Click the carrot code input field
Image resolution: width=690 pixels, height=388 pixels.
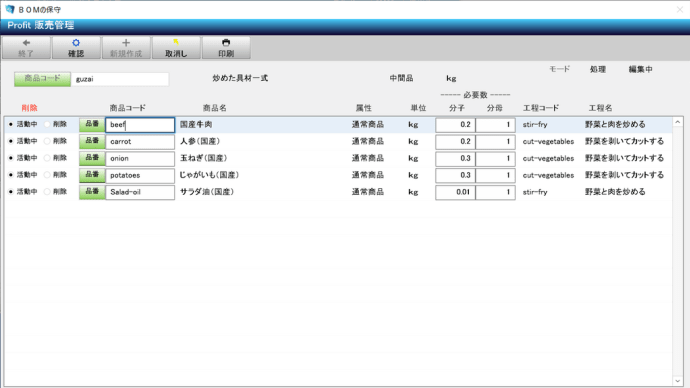coord(140,142)
